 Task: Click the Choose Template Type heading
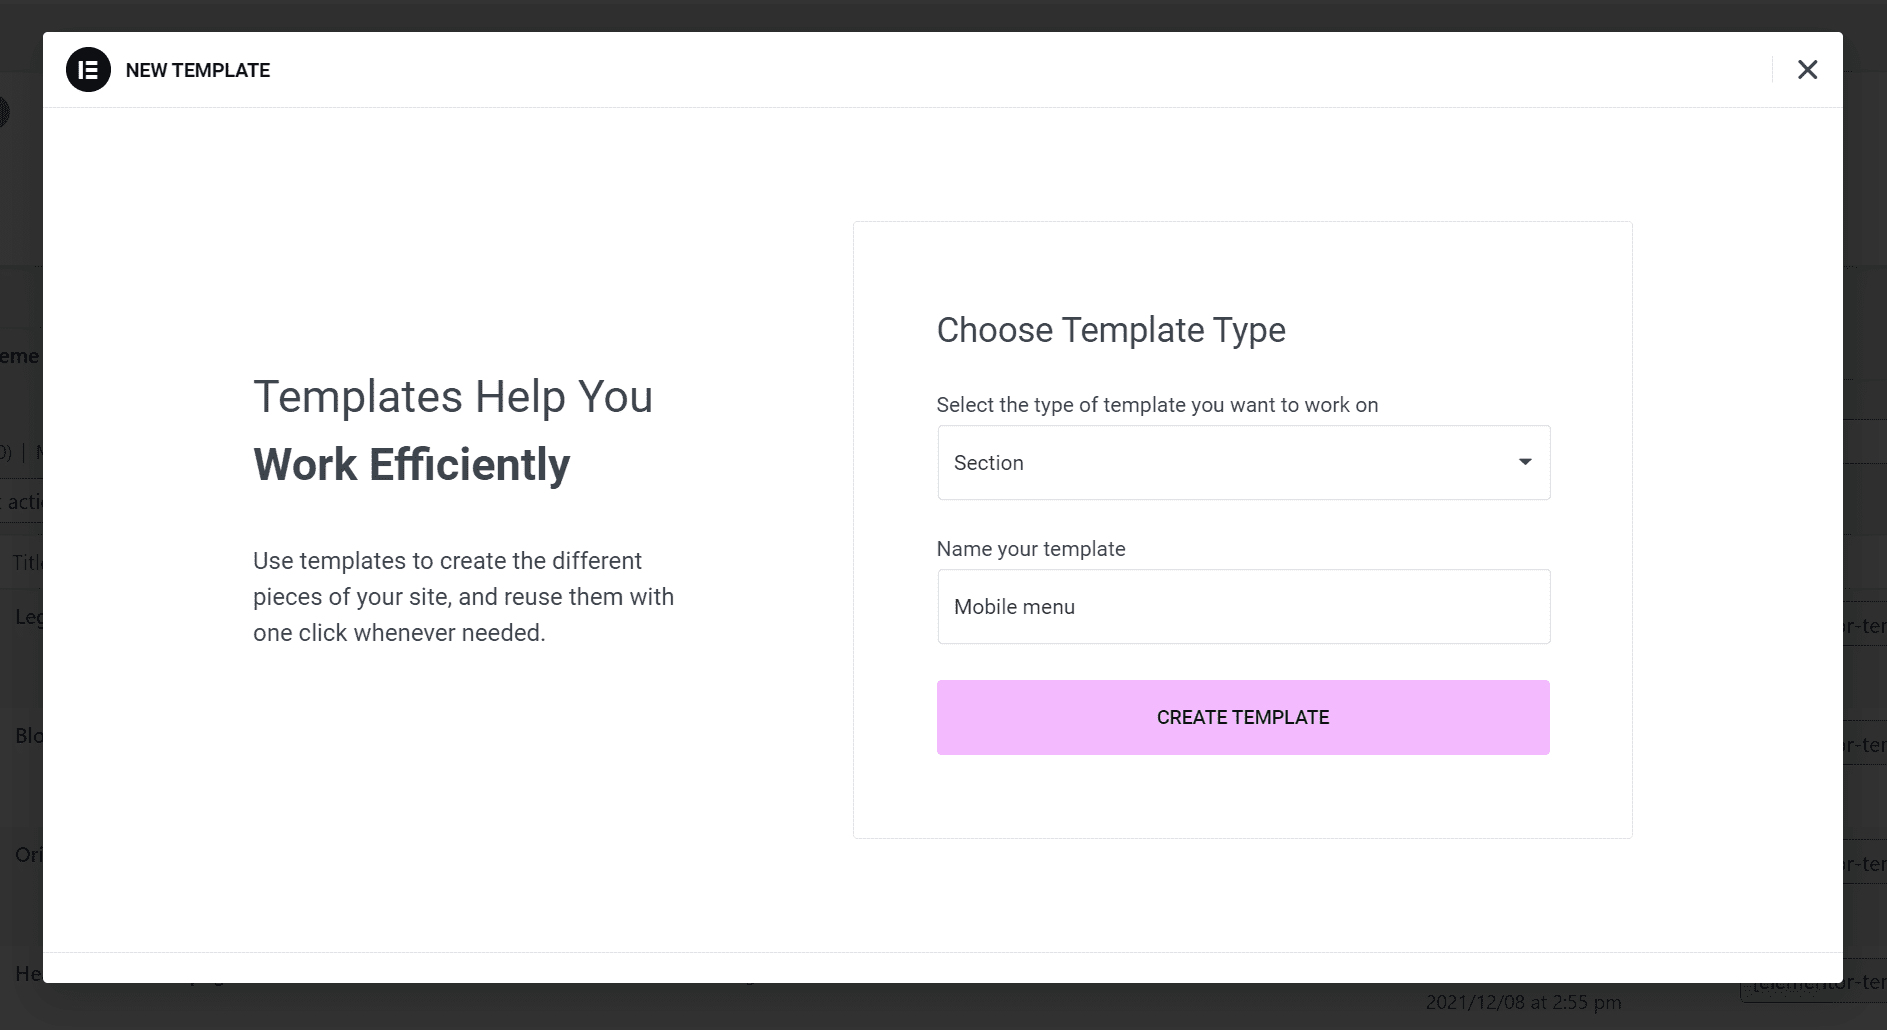pyautogui.click(x=1110, y=330)
